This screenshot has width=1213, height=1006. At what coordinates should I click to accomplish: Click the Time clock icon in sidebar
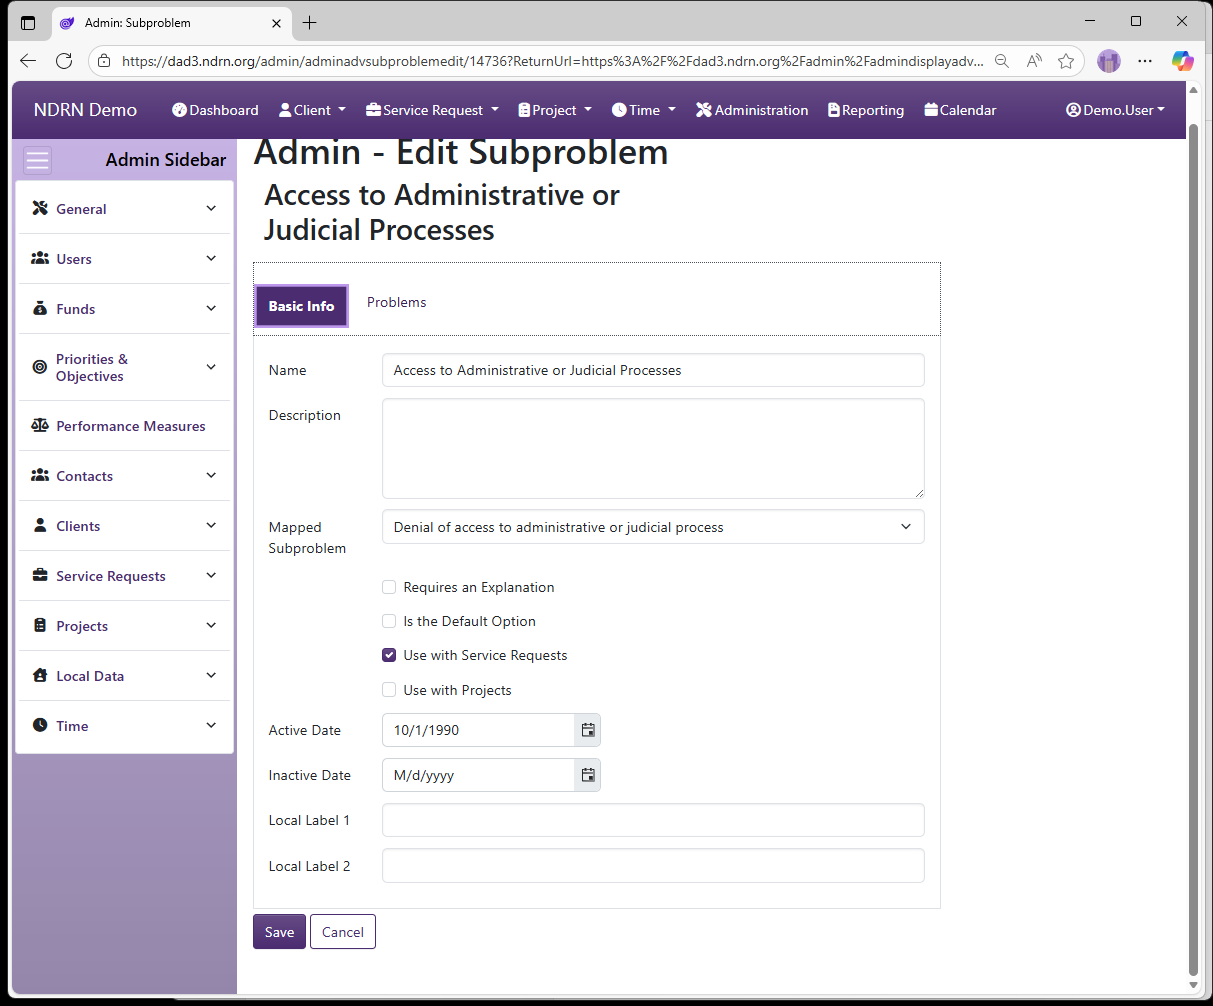point(40,725)
